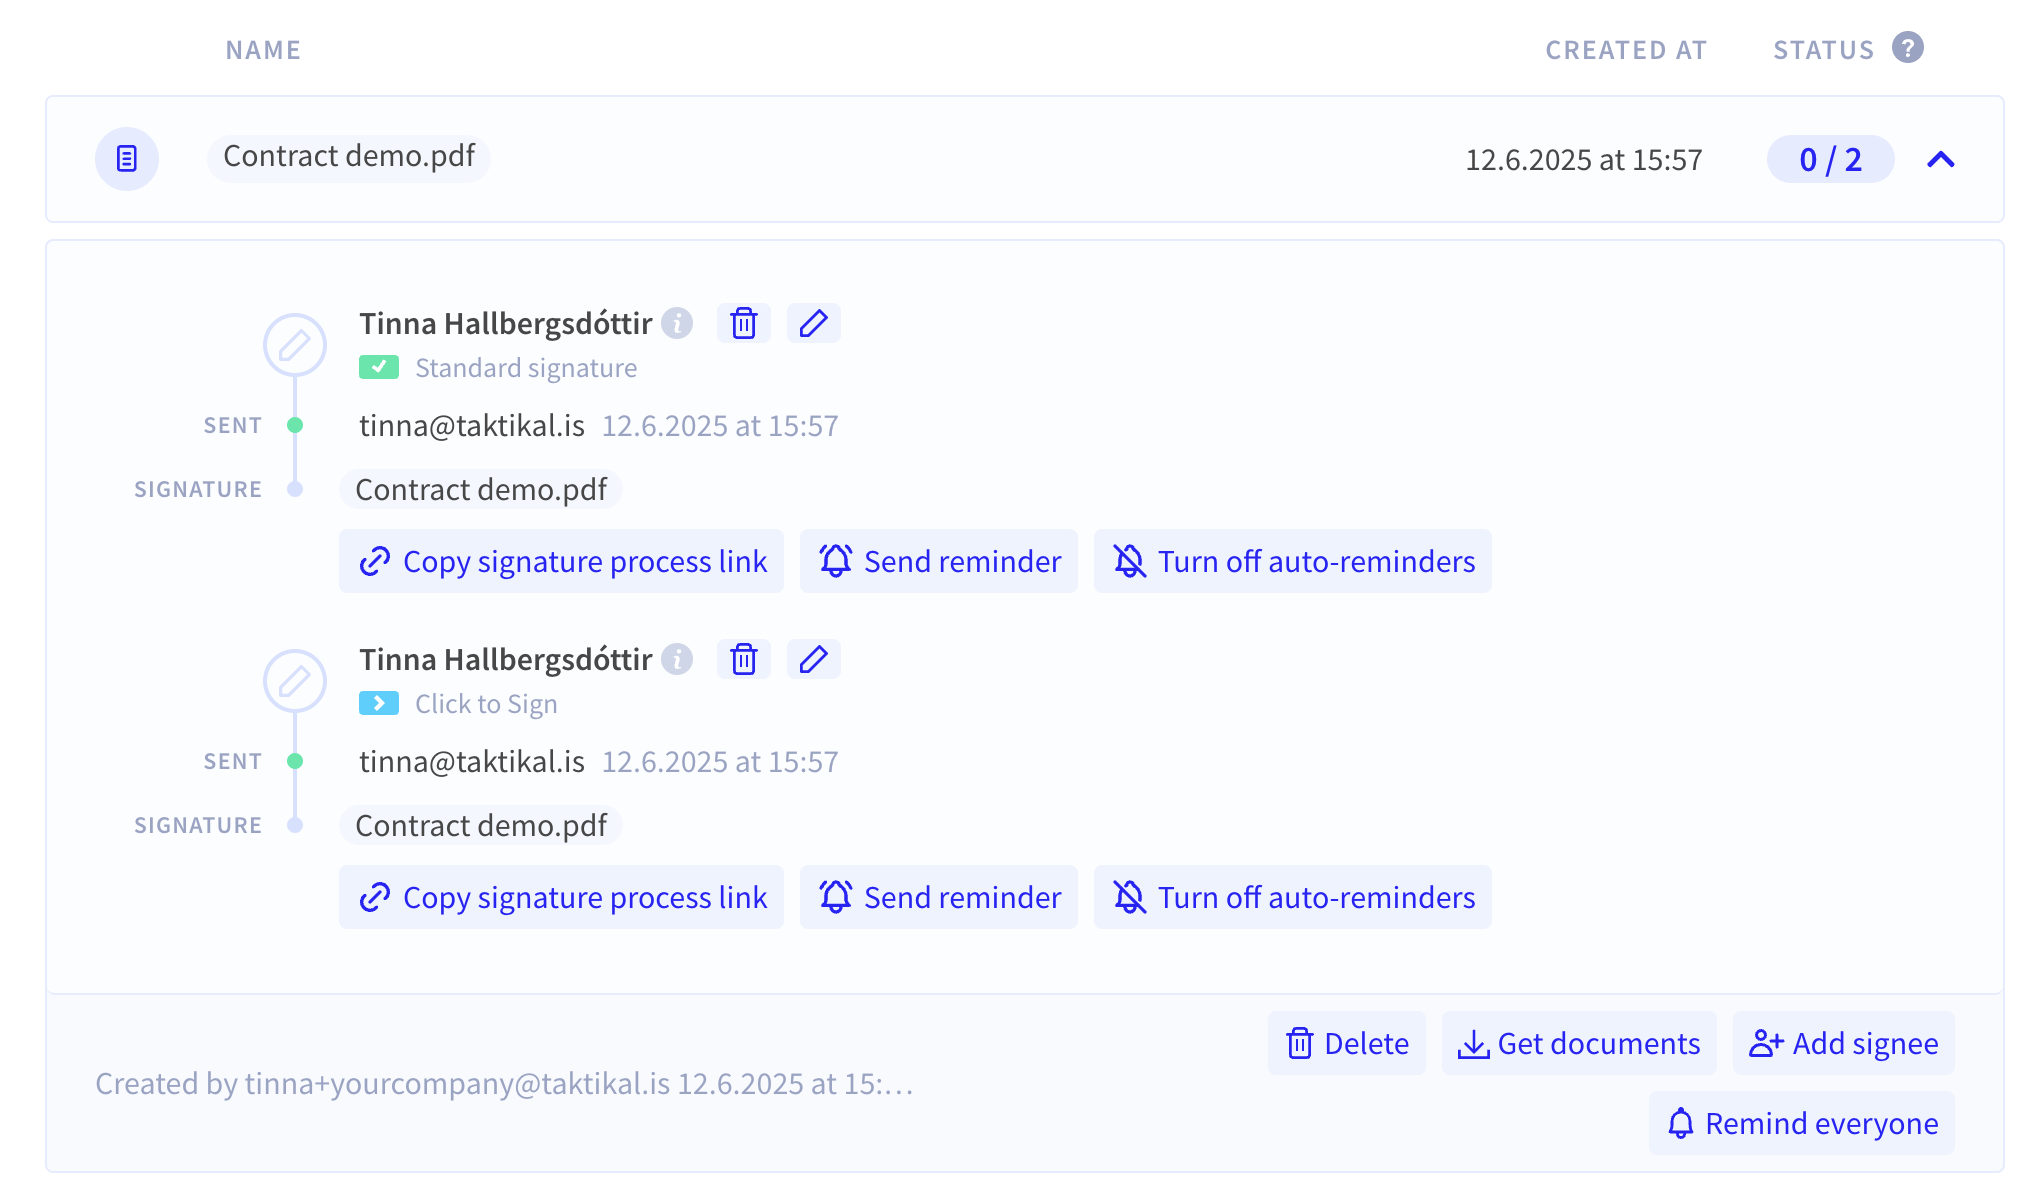Click the green SENT dot for Click to Sign signee

(295, 761)
